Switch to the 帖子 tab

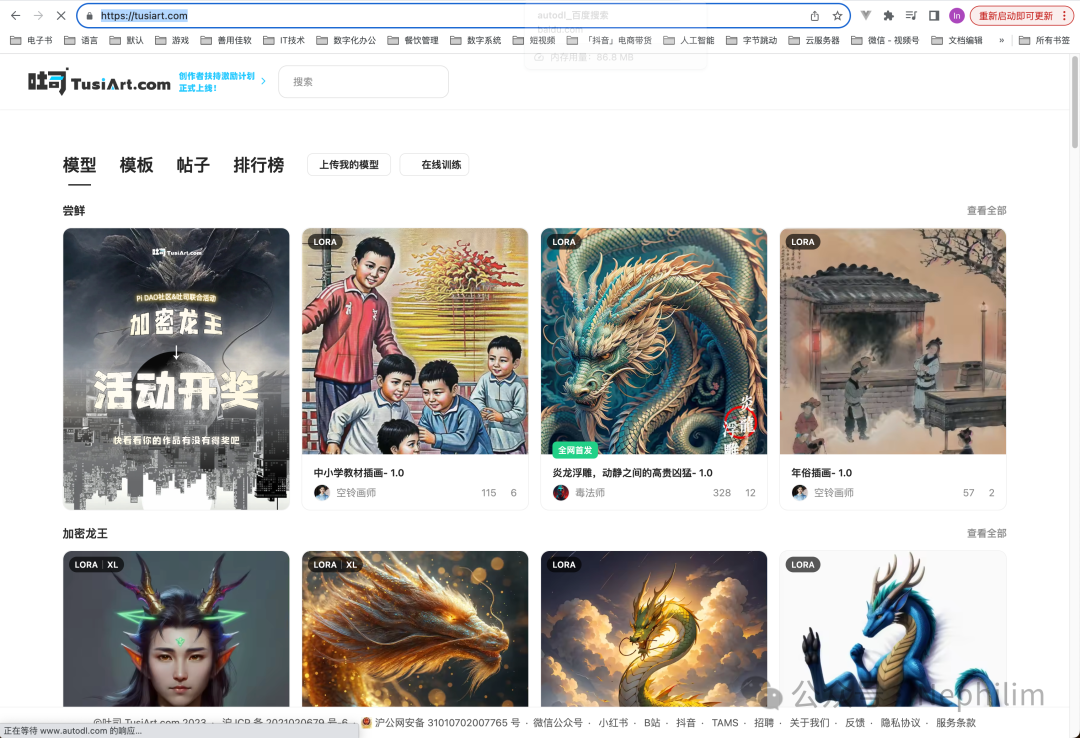(x=193, y=165)
